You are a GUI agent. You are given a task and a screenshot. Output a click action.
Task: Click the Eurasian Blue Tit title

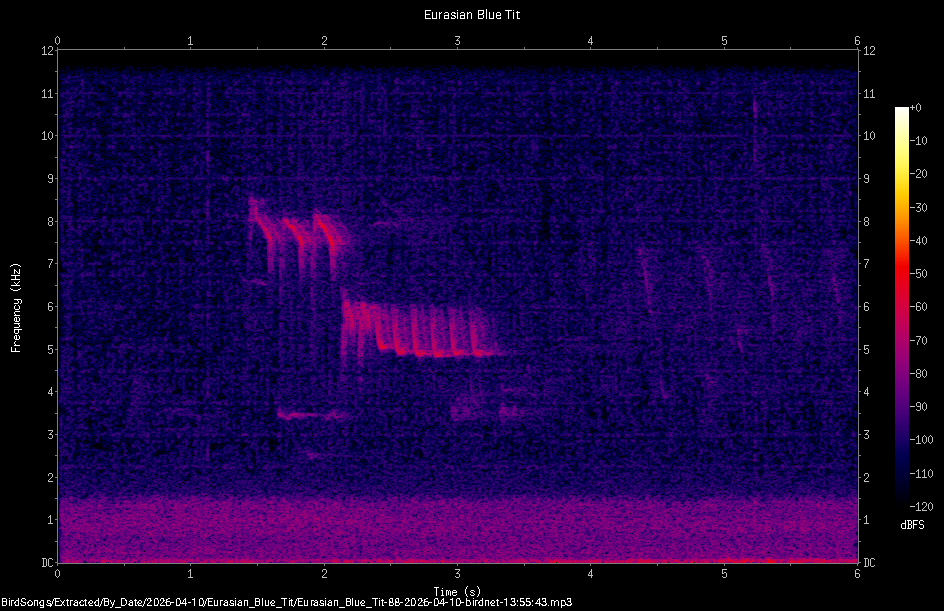pyautogui.click(x=471, y=14)
